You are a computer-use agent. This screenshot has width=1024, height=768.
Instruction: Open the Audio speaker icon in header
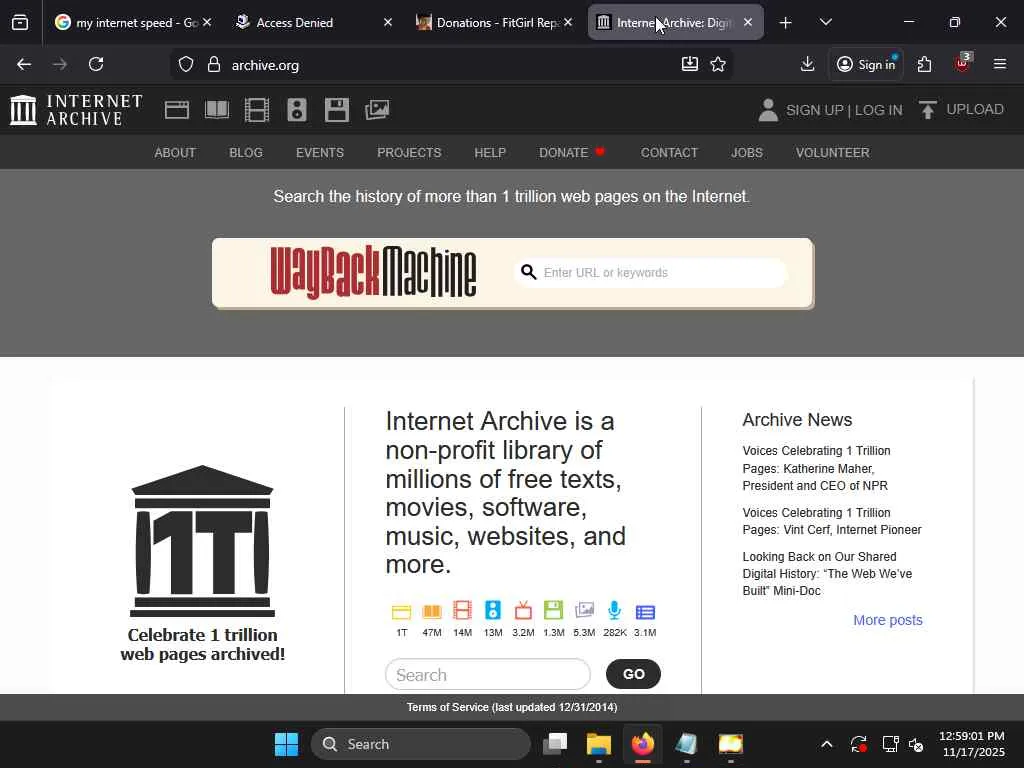tap(296, 110)
